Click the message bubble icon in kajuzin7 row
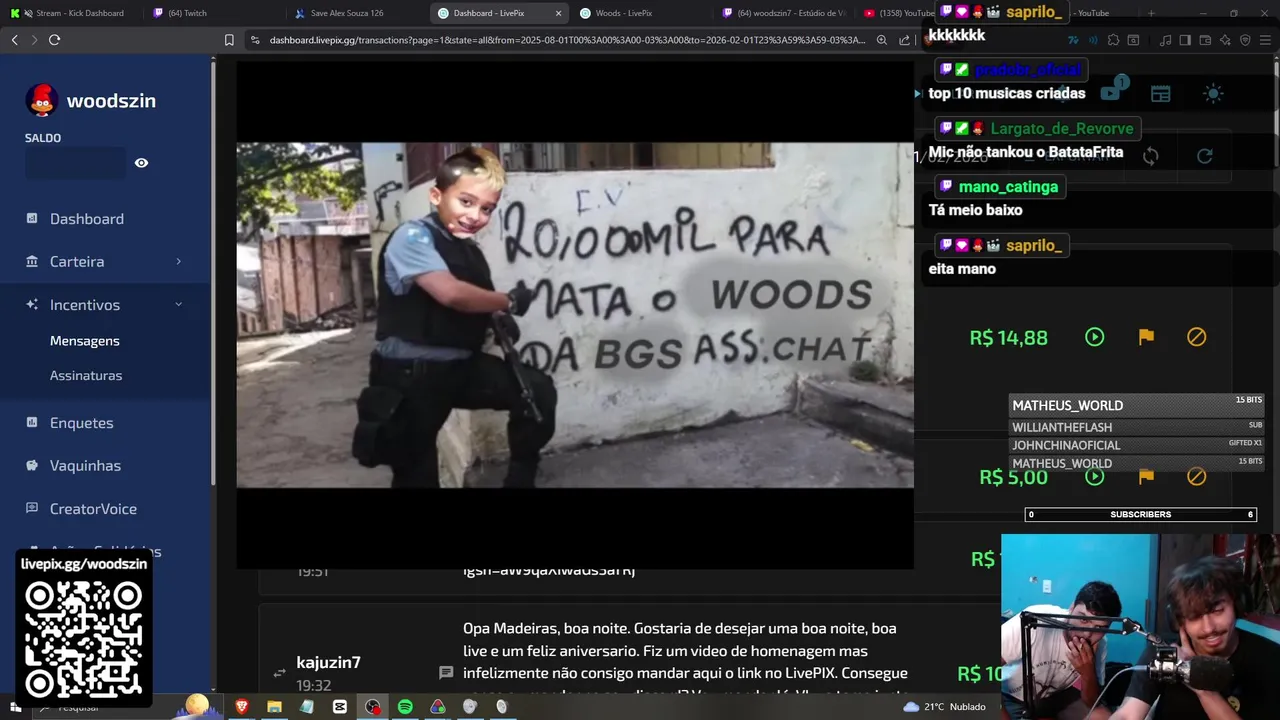1280x720 pixels. pyautogui.click(x=446, y=673)
